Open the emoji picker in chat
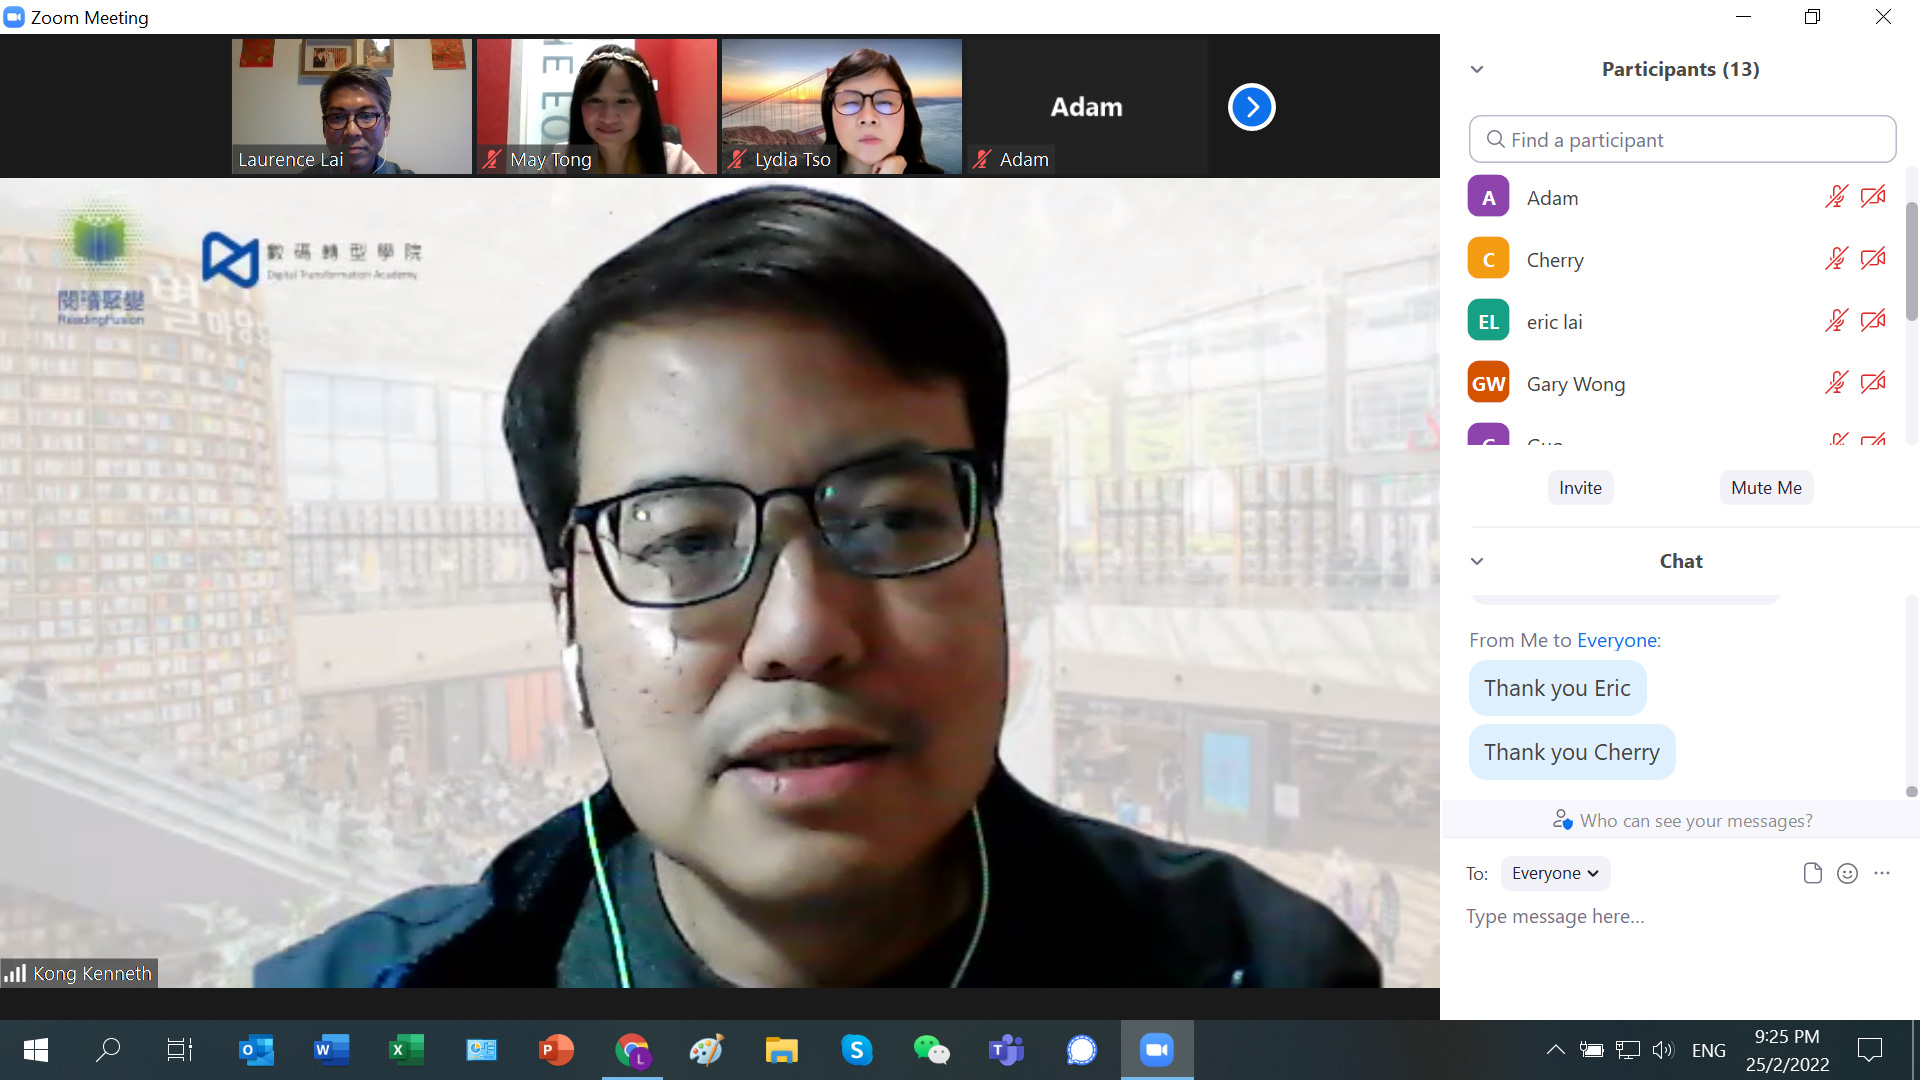Image resolution: width=1920 pixels, height=1080 pixels. pos(1847,873)
